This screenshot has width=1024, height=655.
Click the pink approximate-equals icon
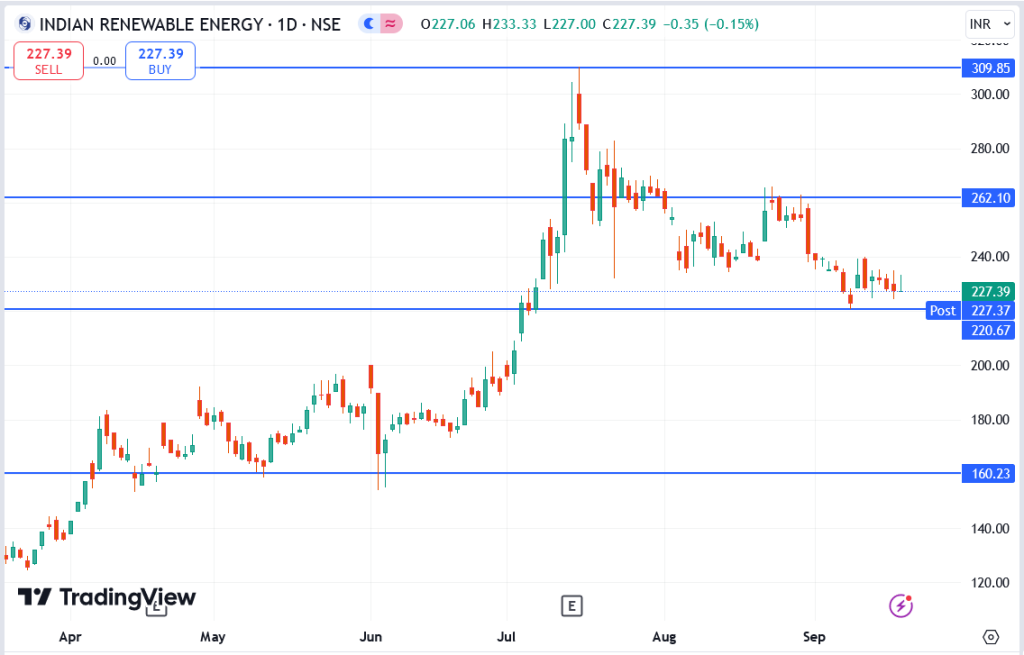[x=391, y=24]
